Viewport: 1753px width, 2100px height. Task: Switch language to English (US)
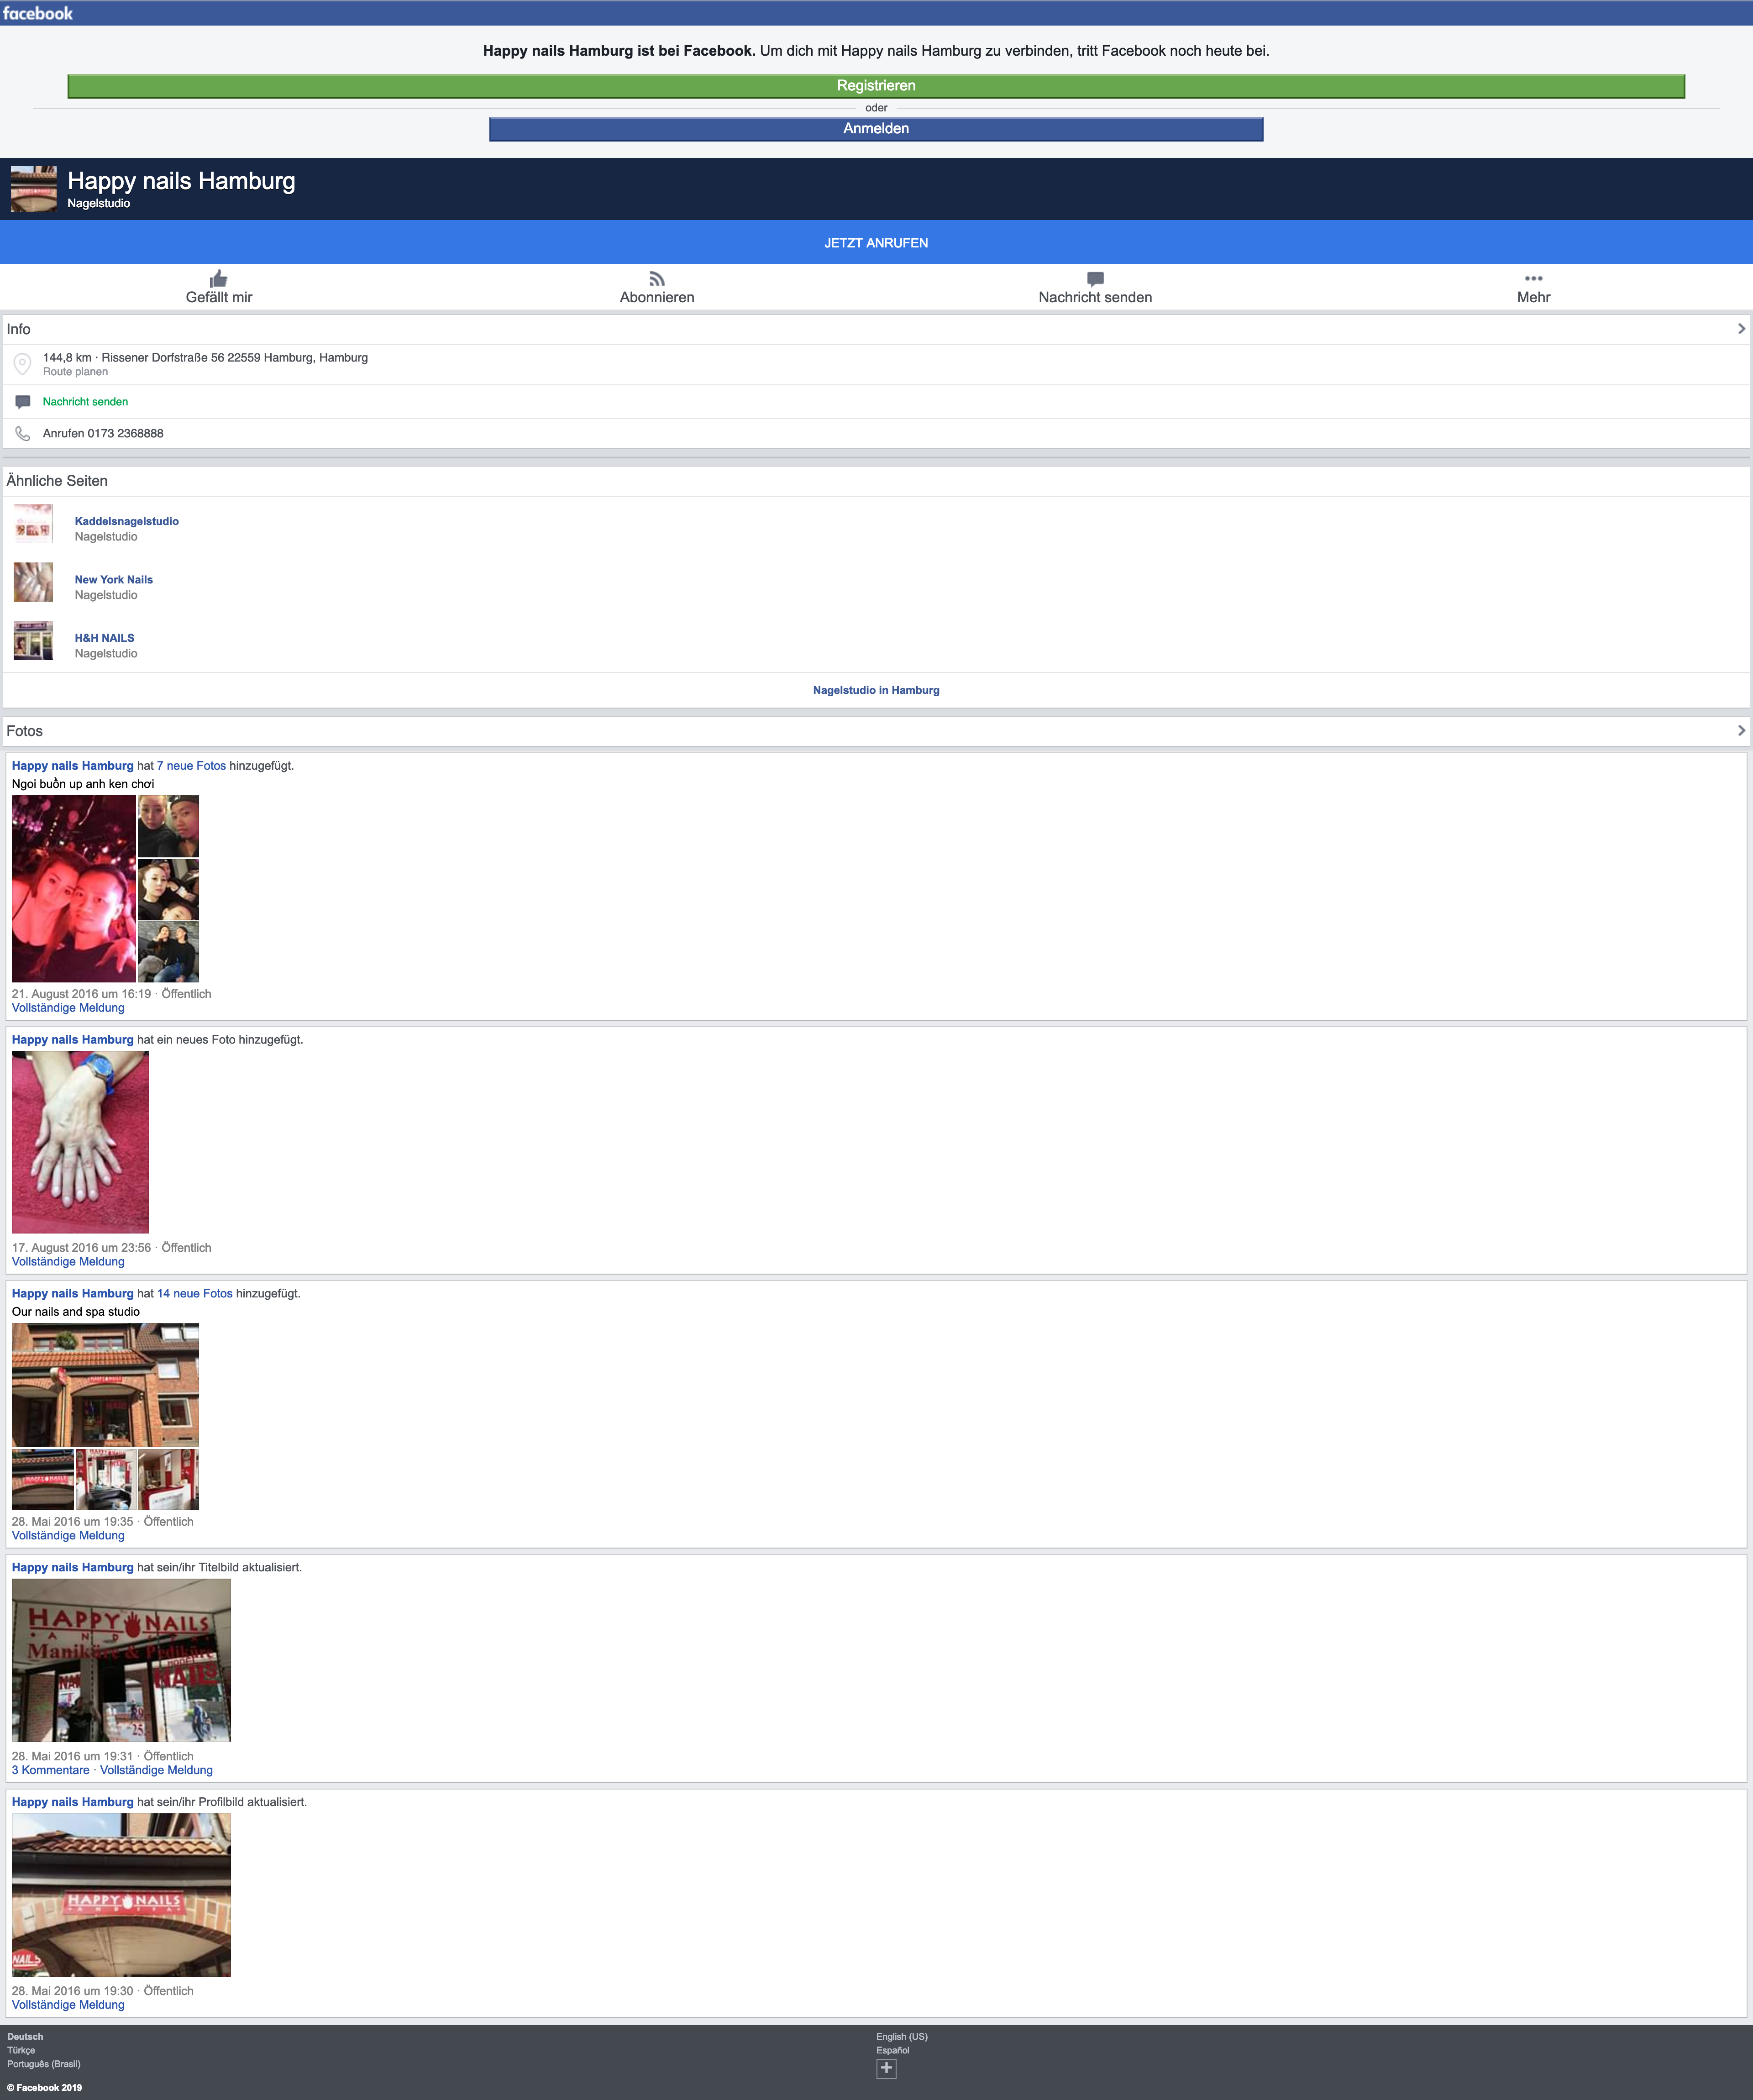click(x=902, y=2037)
